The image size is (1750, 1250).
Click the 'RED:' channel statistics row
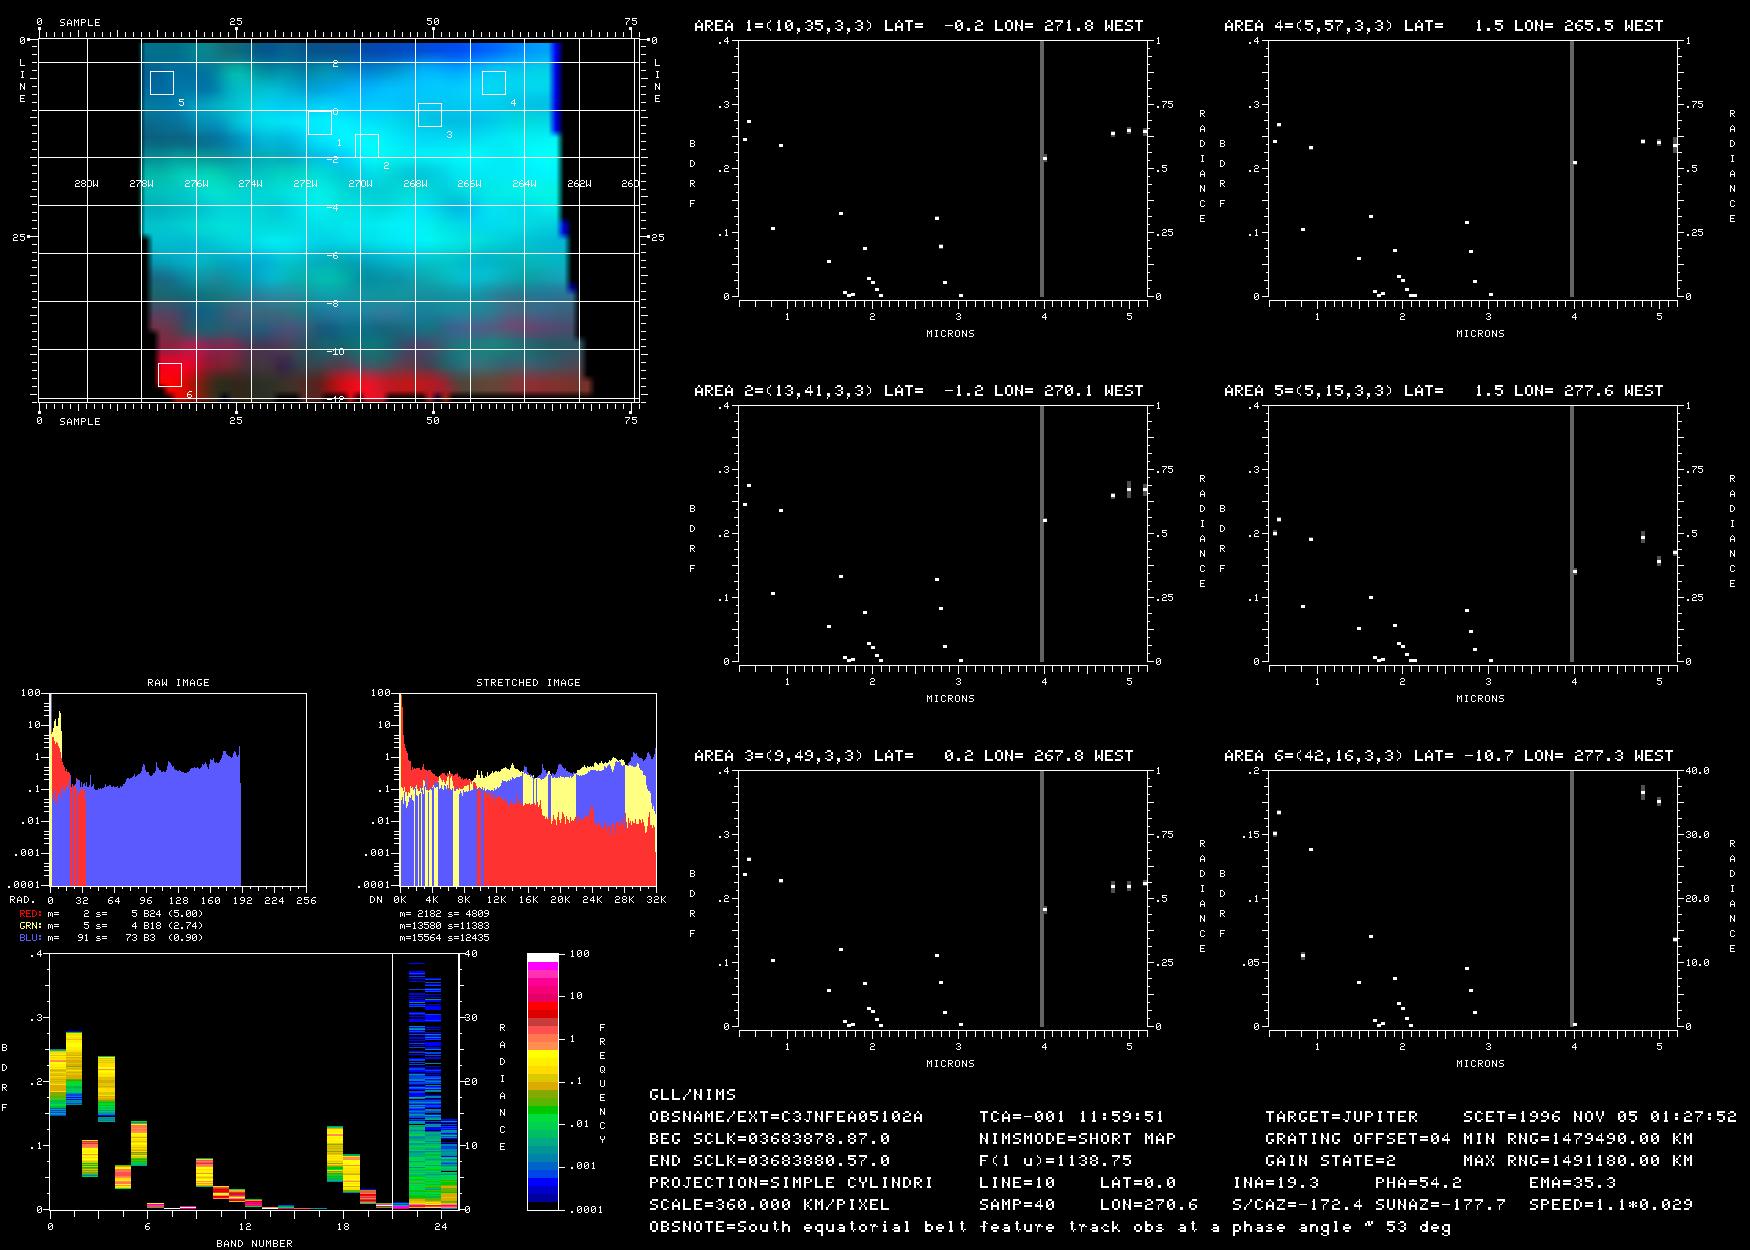pyautogui.click(x=111, y=914)
